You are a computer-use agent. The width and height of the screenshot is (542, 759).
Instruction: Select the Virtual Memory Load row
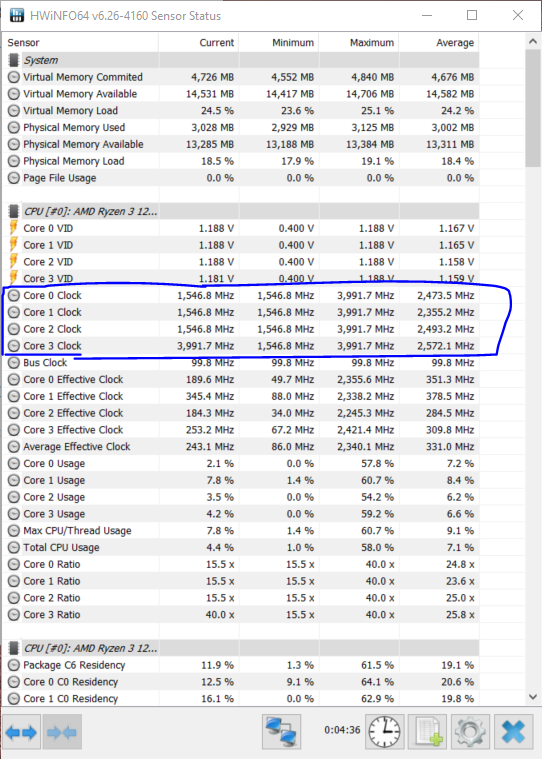pyautogui.click(x=241, y=110)
